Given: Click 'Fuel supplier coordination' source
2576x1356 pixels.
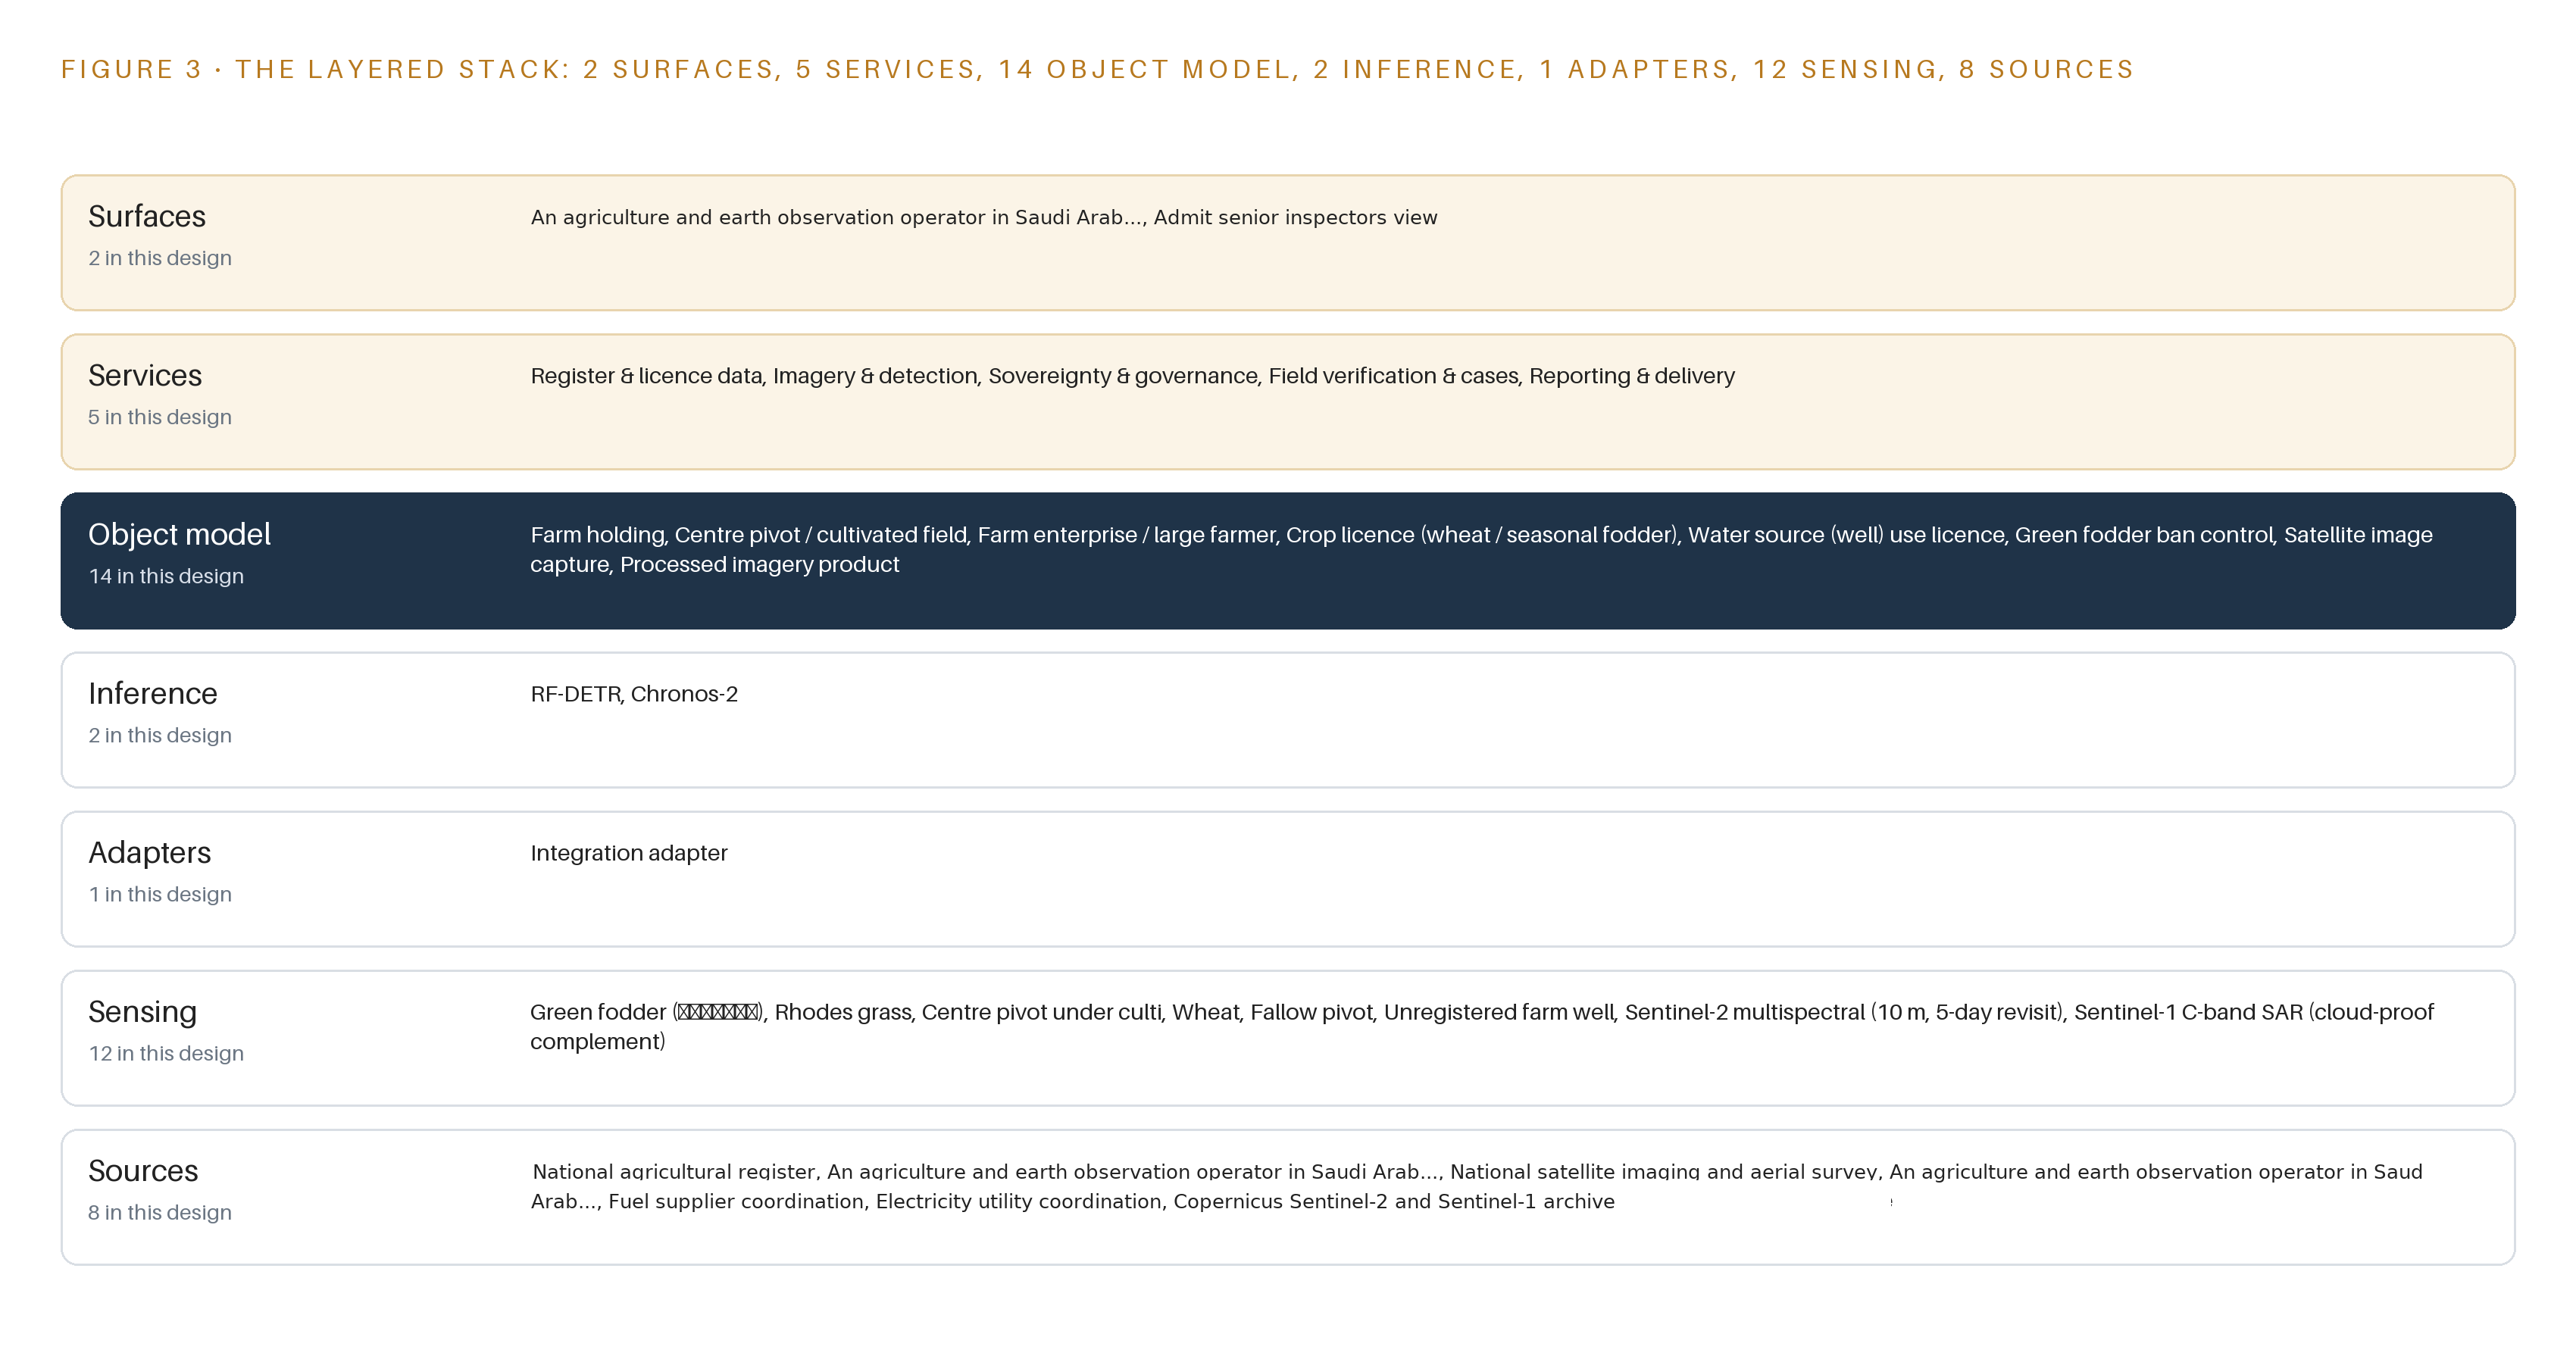Looking at the screenshot, I should click(737, 1201).
